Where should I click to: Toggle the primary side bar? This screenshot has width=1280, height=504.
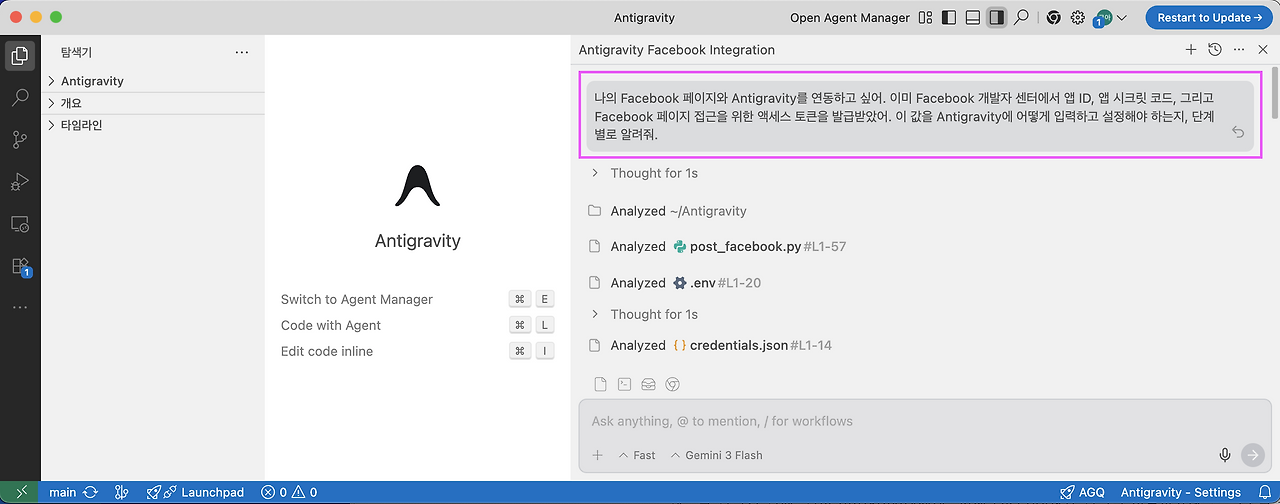tap(949, 17)
